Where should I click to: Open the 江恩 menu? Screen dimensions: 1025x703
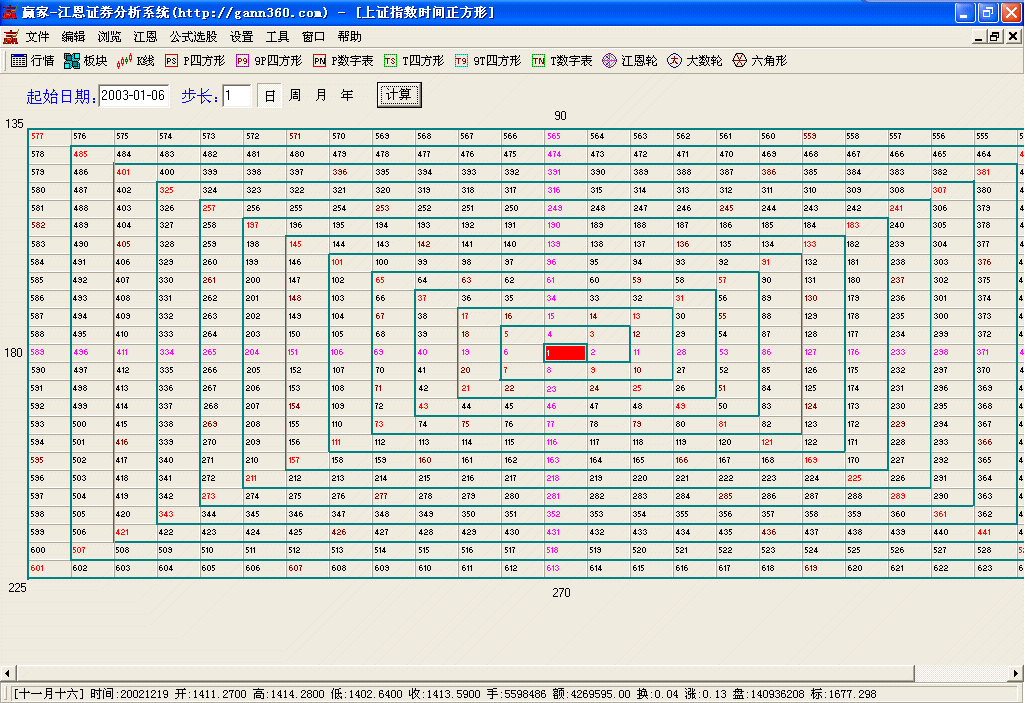coord(145,36)
